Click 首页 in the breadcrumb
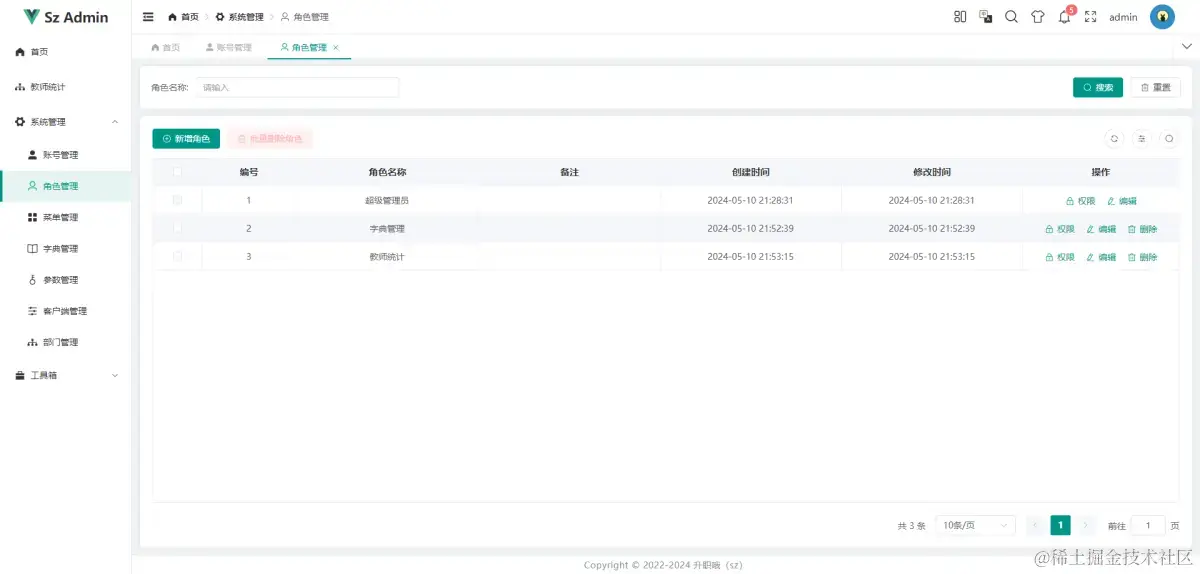1200x574 pixels. click(x=183, y=17)
